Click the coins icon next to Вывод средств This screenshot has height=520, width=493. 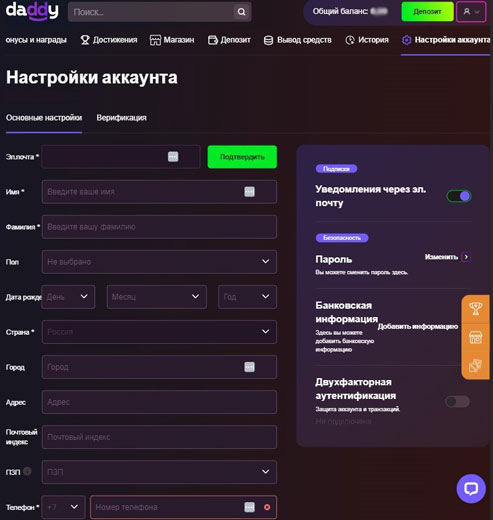point(268,40)
